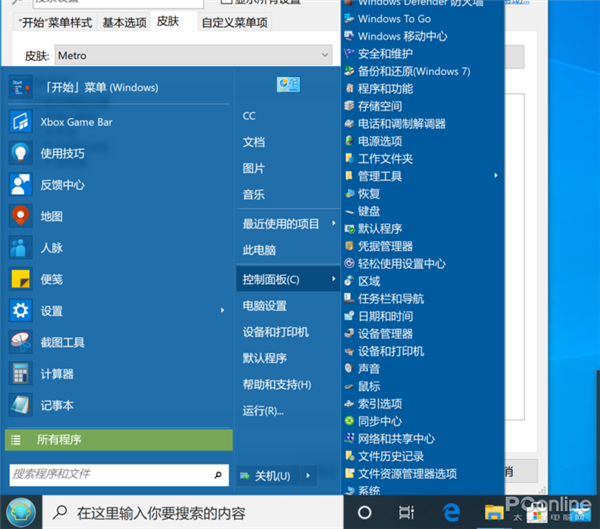
Task: Open Task View on taskbar
Action: coord(406,512)
